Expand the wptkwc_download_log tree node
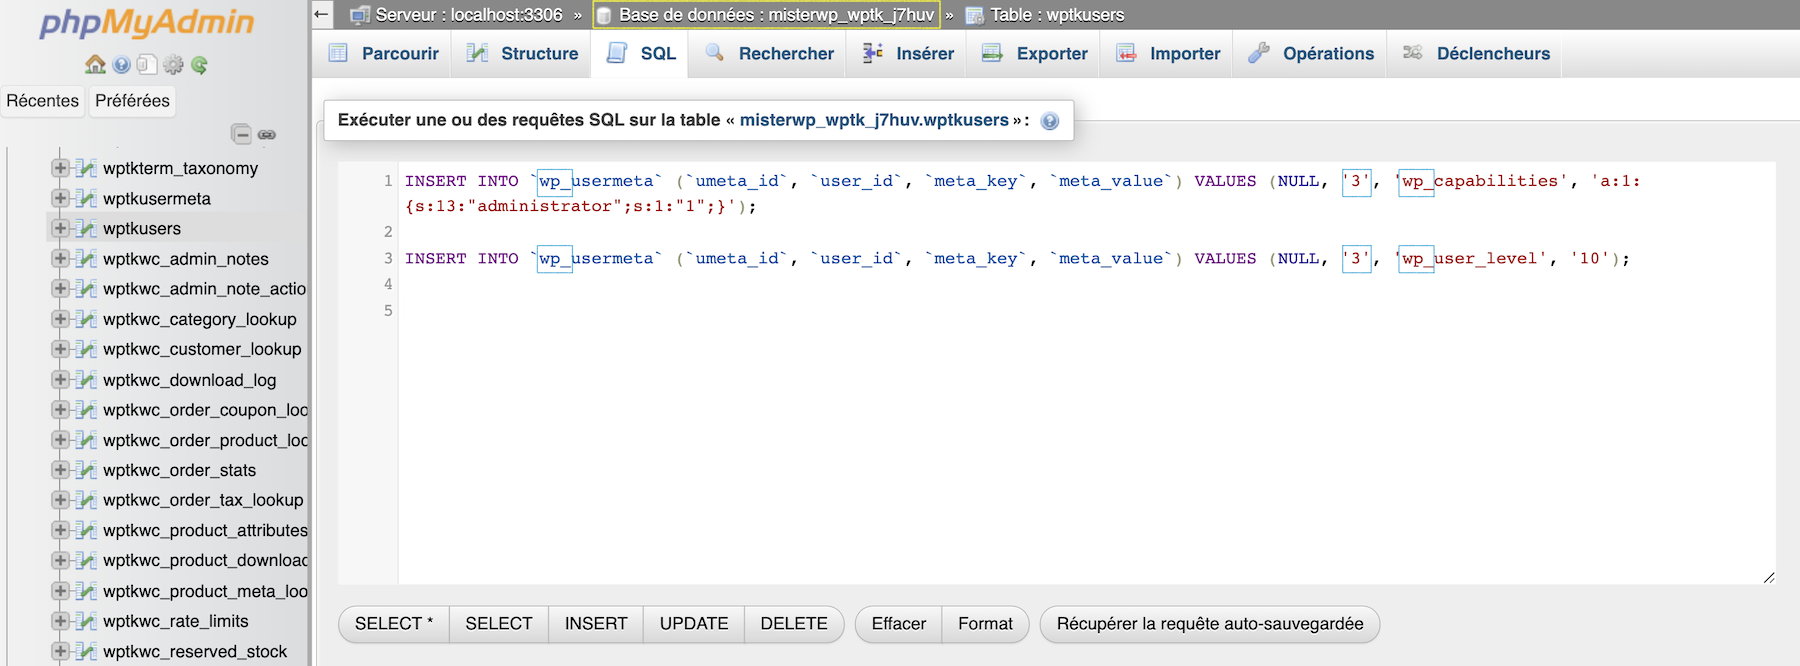This screenshot has width=1800, height=666. click(61, 380)
